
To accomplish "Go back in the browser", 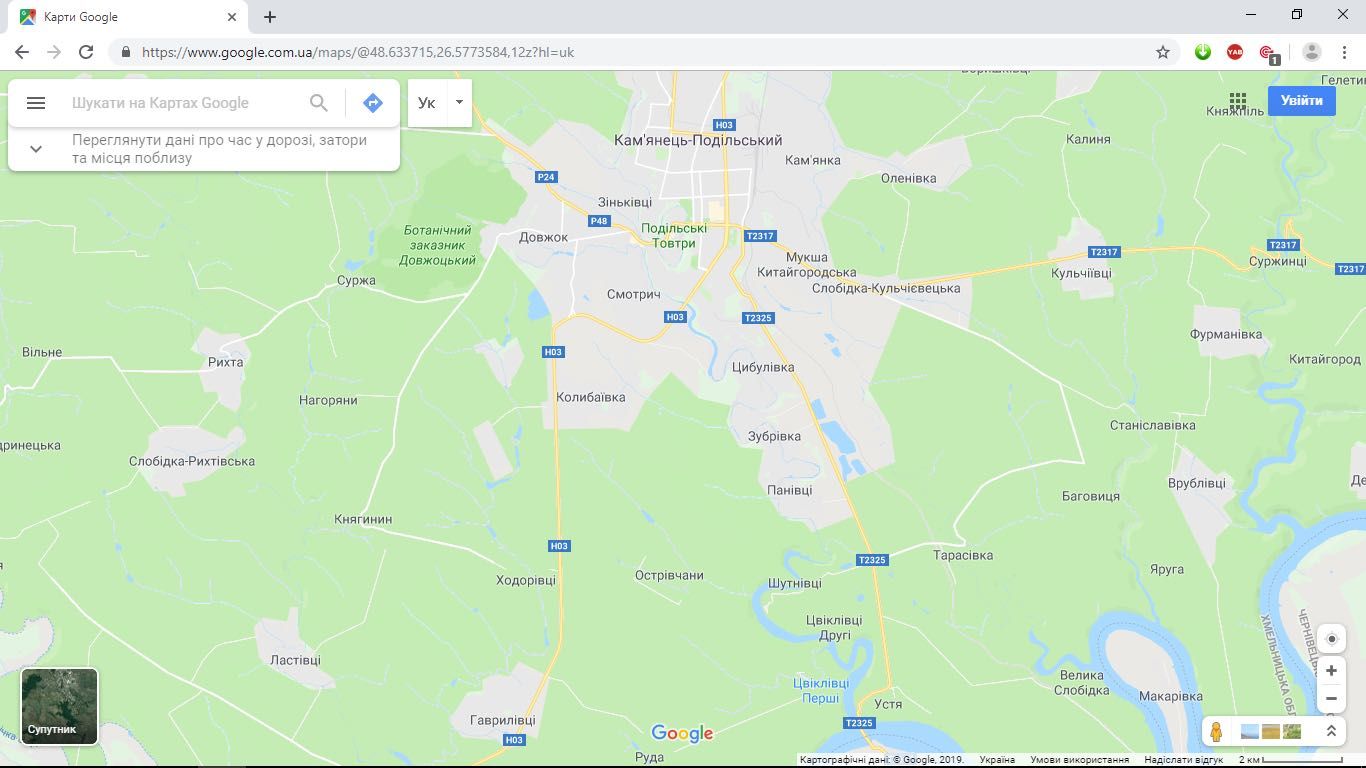I will pyautogui.click(x=22, y=52).
